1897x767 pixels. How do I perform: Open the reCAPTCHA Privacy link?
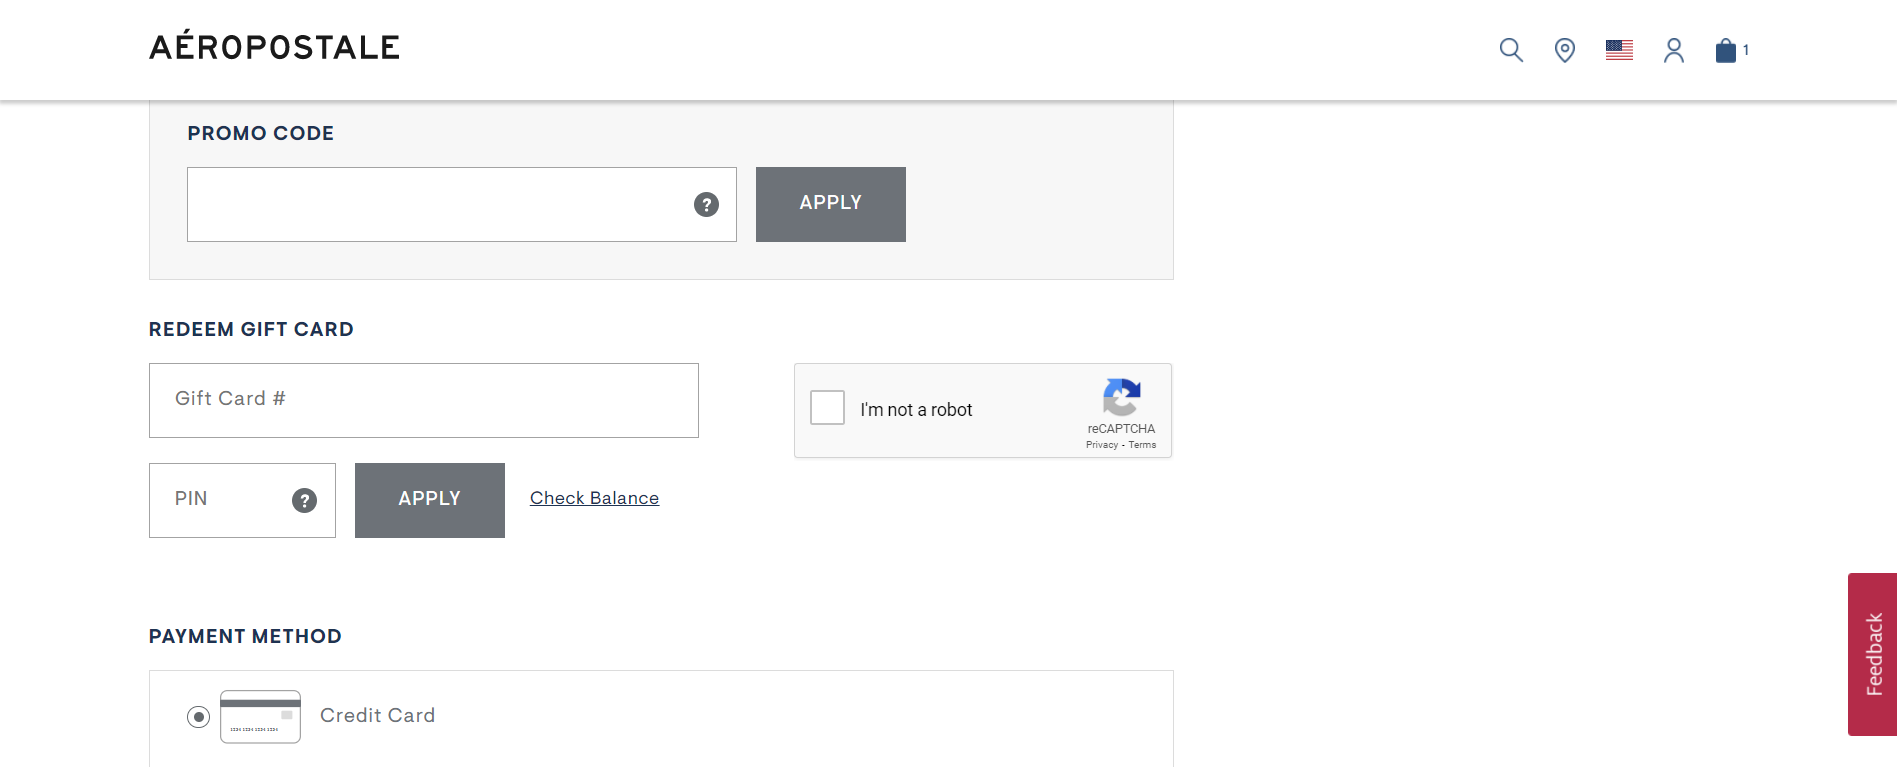[1101, 445]
